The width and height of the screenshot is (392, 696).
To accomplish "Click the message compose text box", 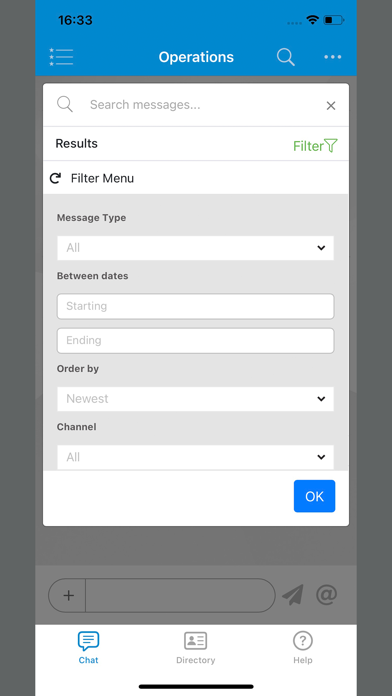I will [x=180, y=595].
